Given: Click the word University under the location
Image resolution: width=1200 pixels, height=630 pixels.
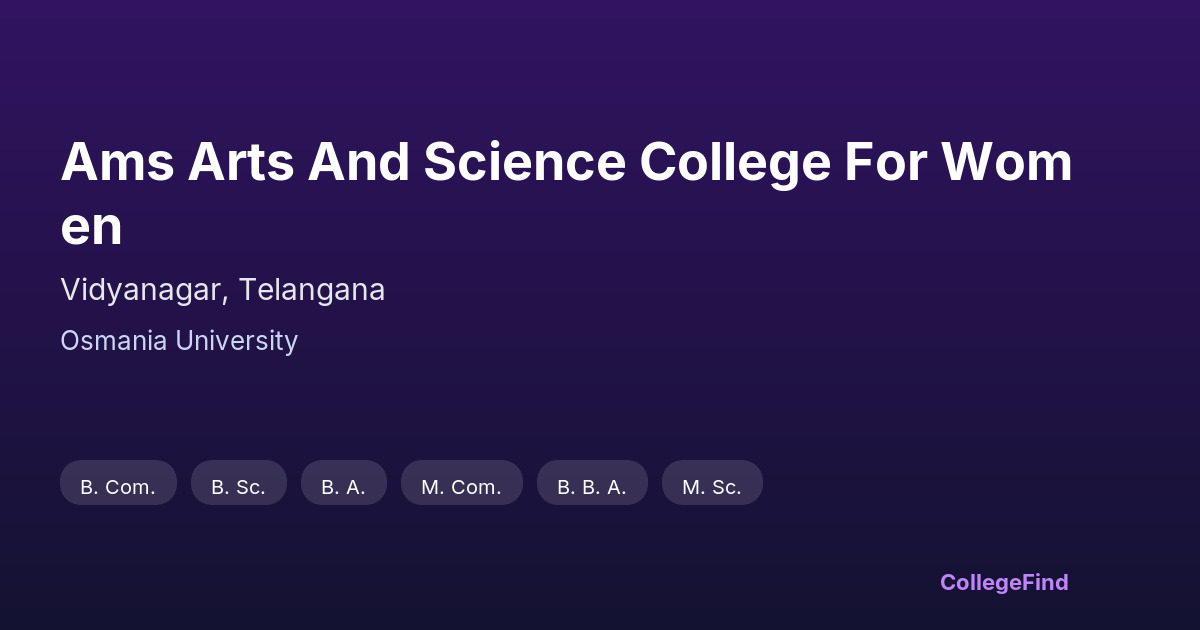Looking at the screenshot, I should pos(236,341).
